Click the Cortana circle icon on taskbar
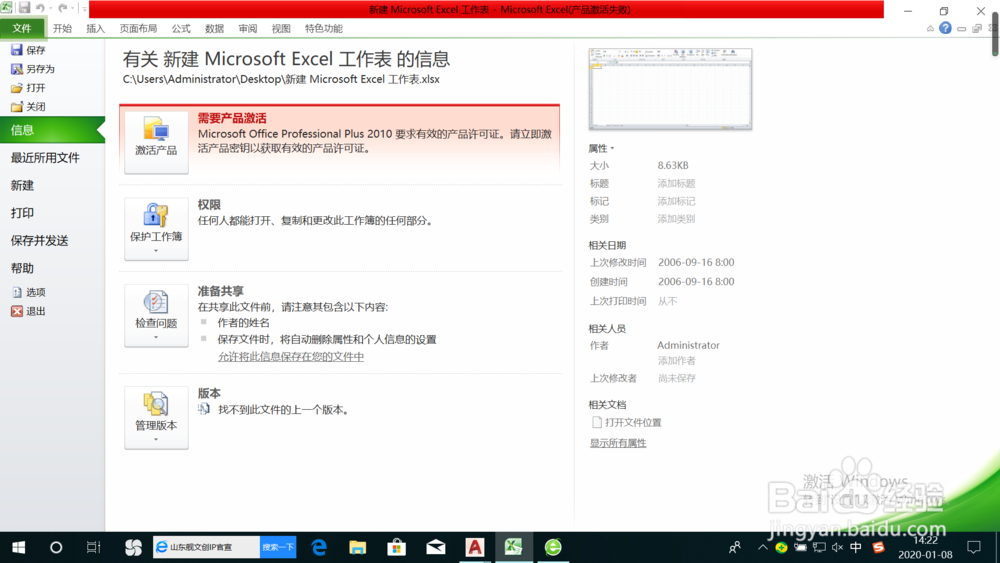This screenshot has height=563, width=1000. coord(56,547)
